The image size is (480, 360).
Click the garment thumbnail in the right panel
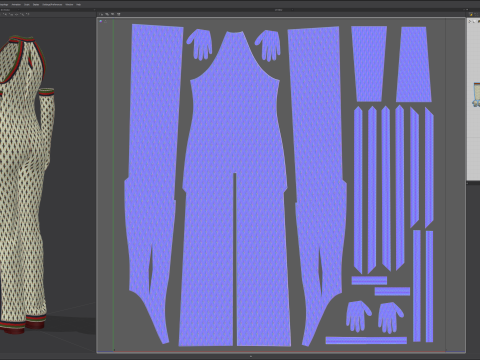(476, 95)
